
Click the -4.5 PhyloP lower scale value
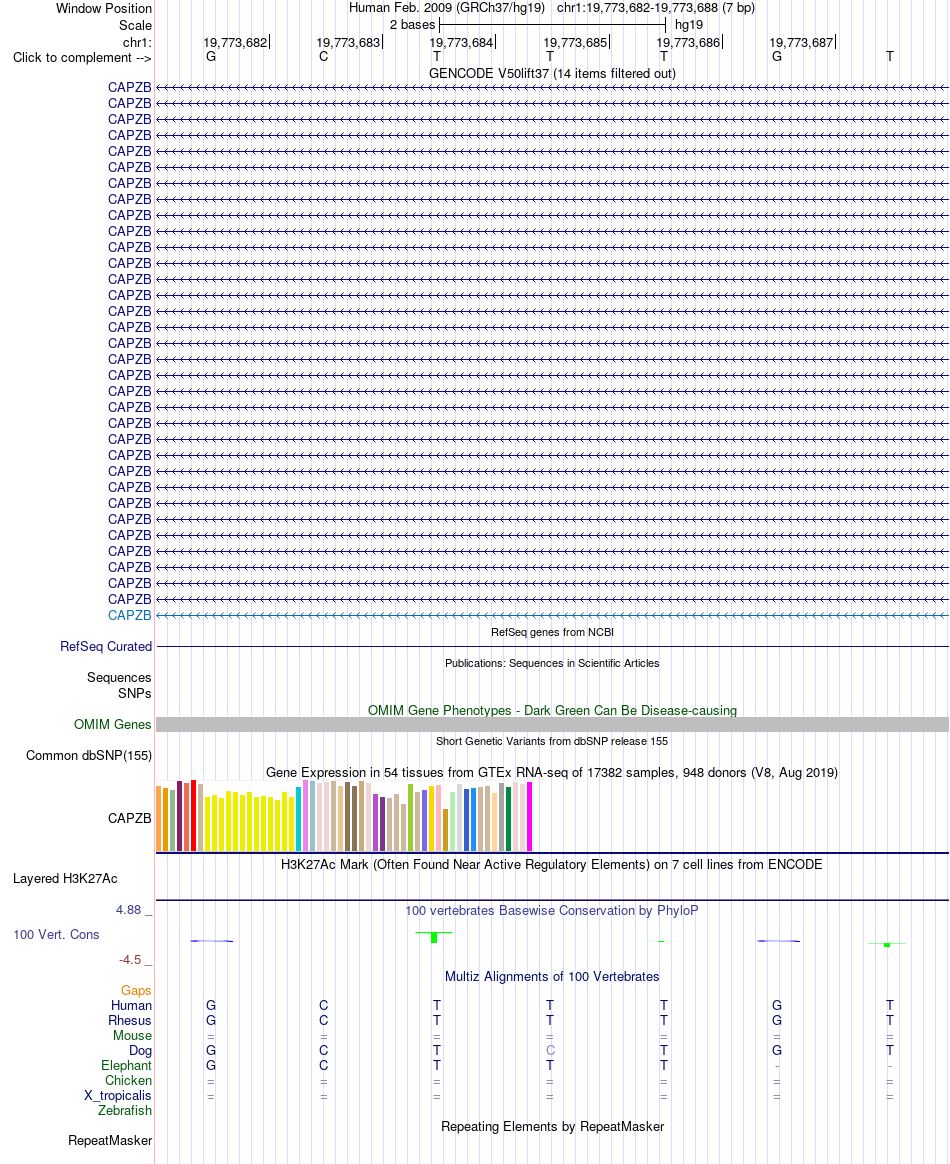(130, 960)
